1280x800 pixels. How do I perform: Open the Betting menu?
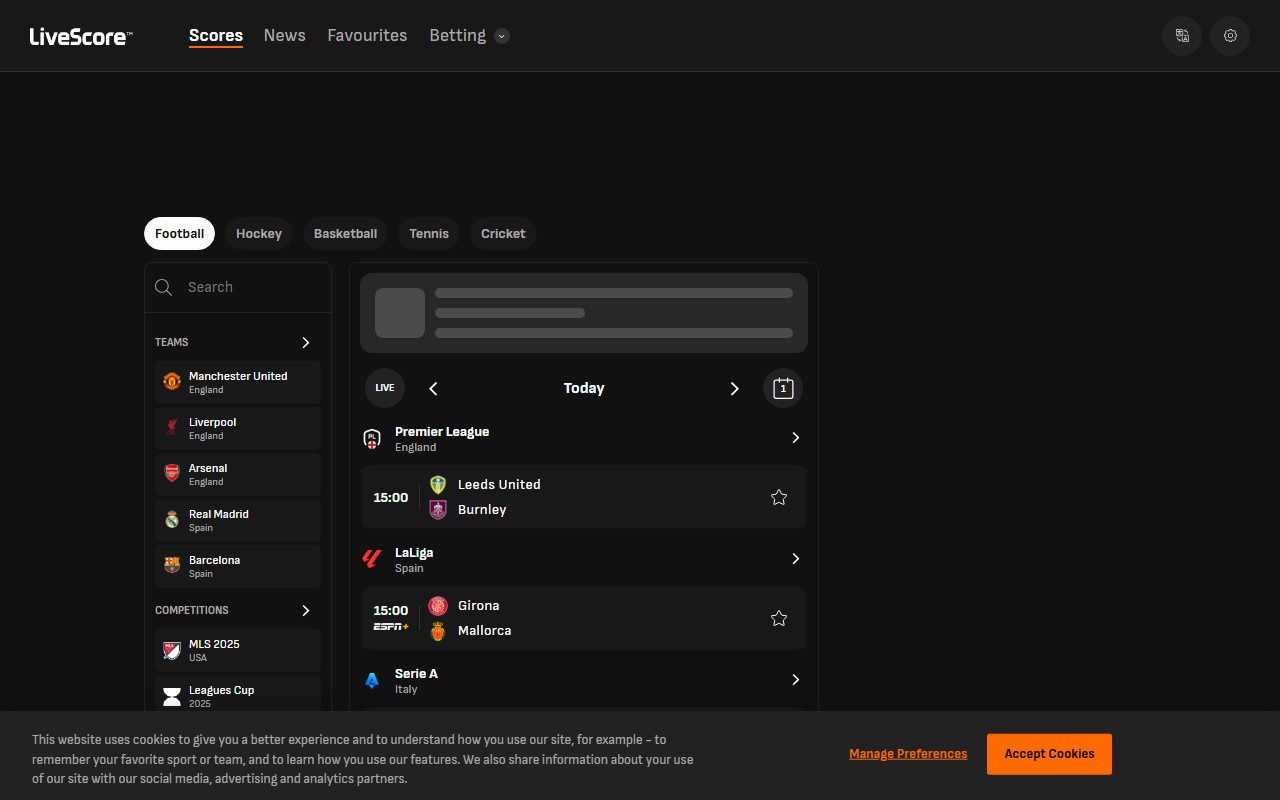458,36
